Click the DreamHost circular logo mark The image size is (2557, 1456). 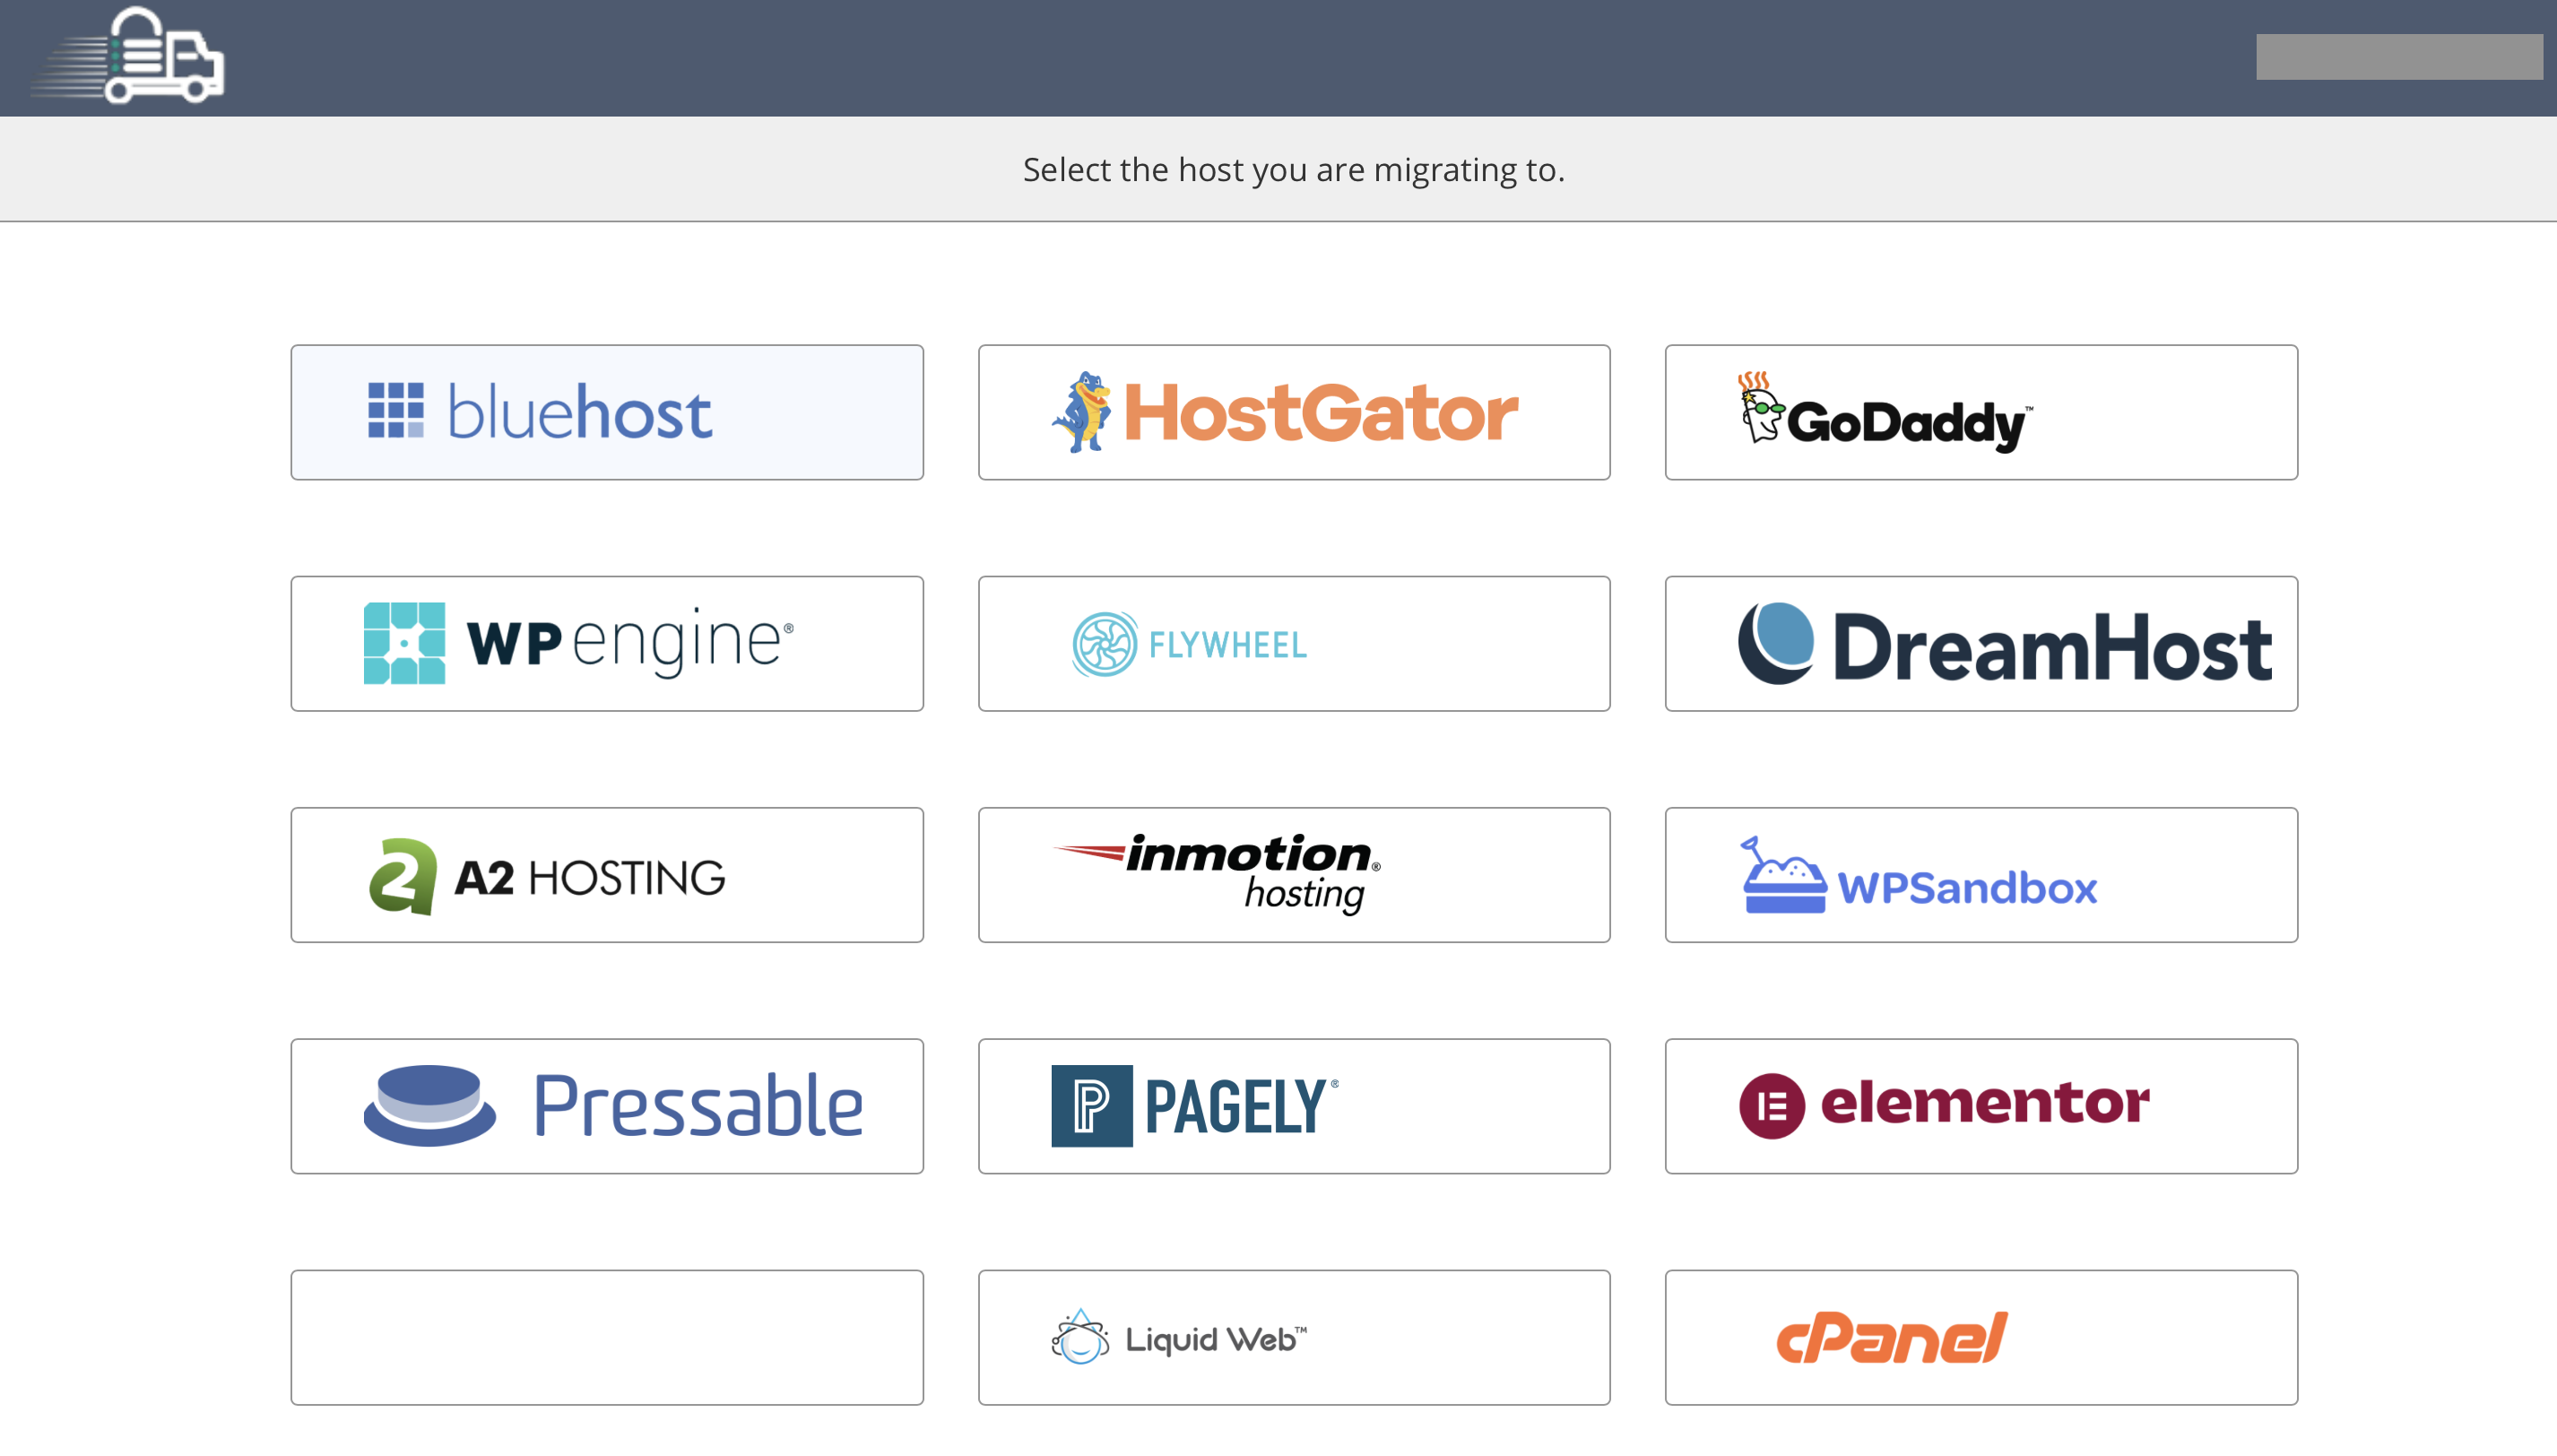1777,643
